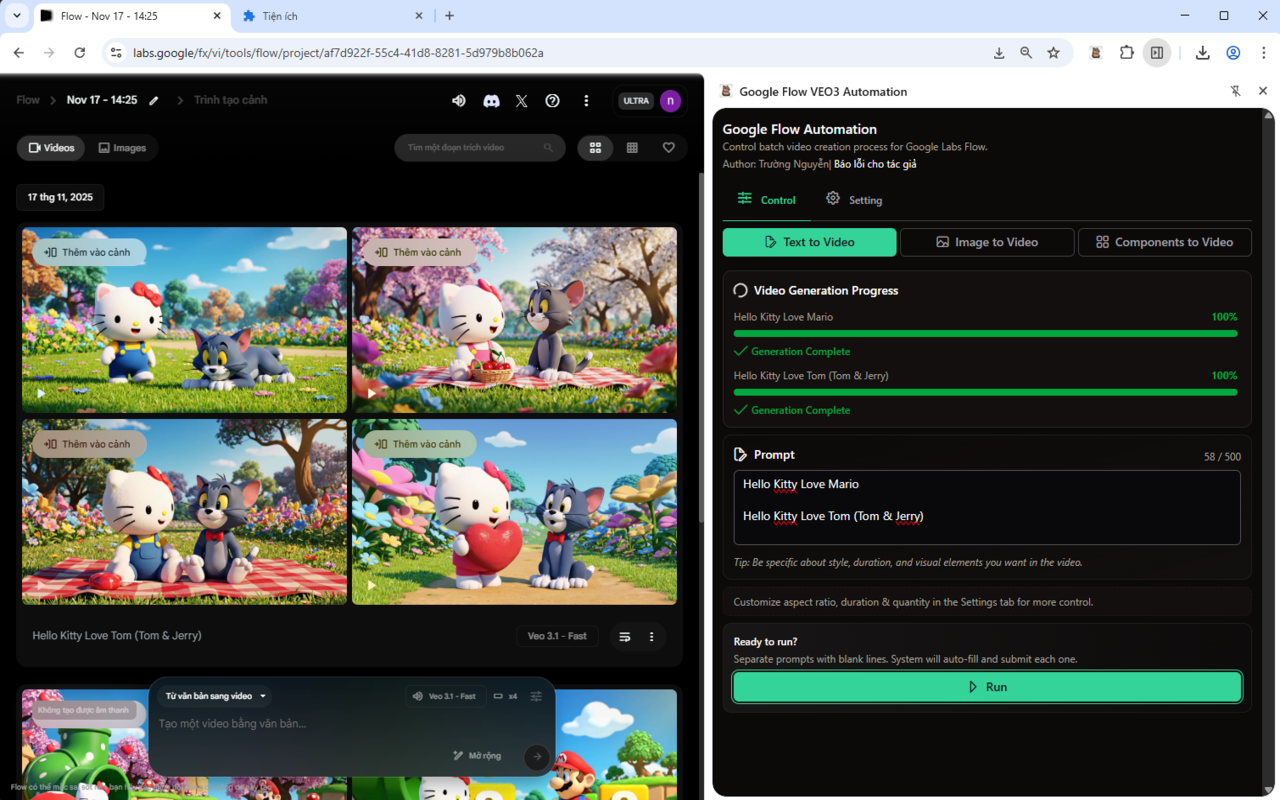Switch to the small grid view
This screenshot has width=1280, height=800.
pyautogui.click(x=632, y=148)
